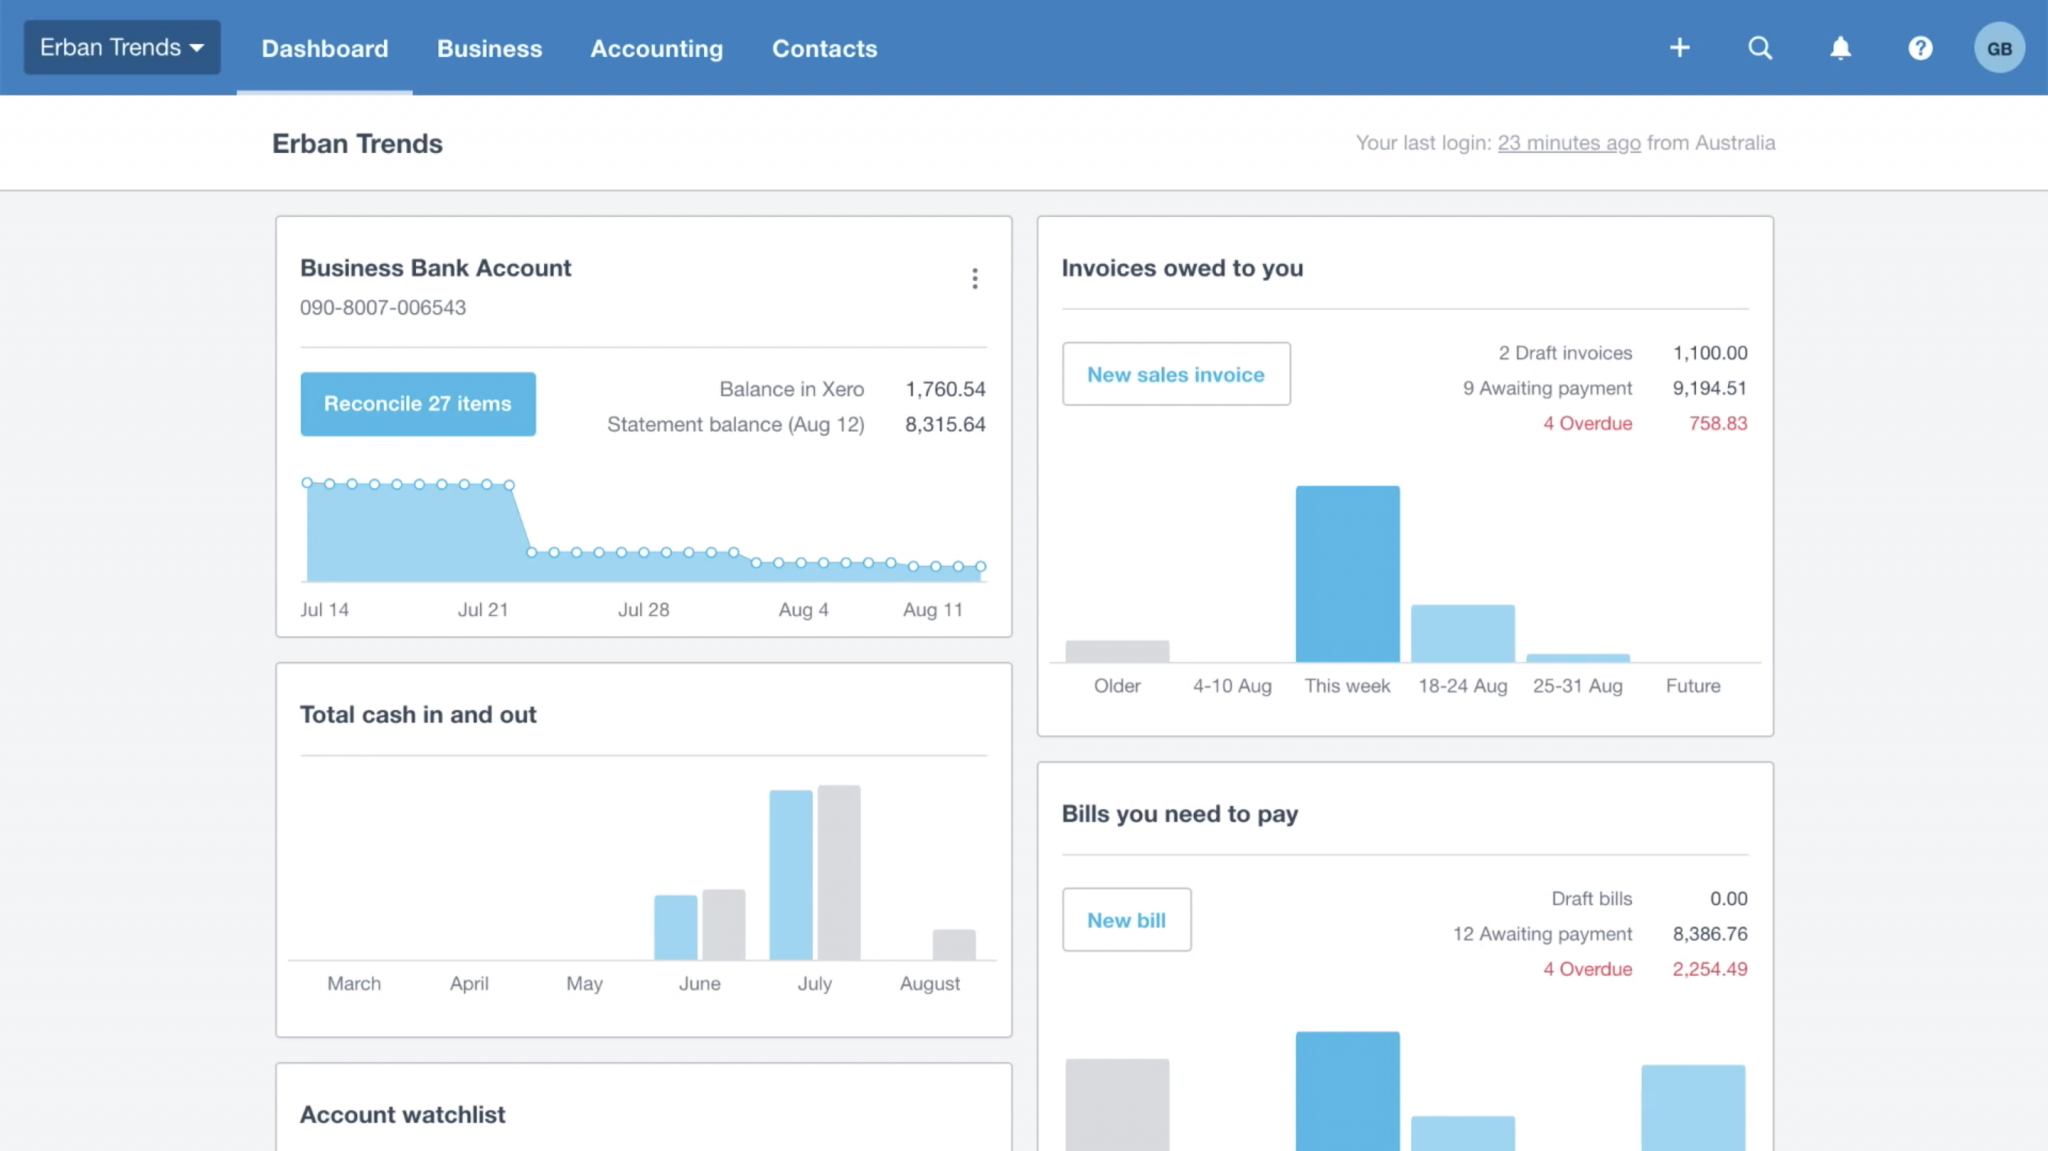View the 9 invoices awaiting payment
The height and width of the screenshot is (1151, 2048).
pos(1547,388)
